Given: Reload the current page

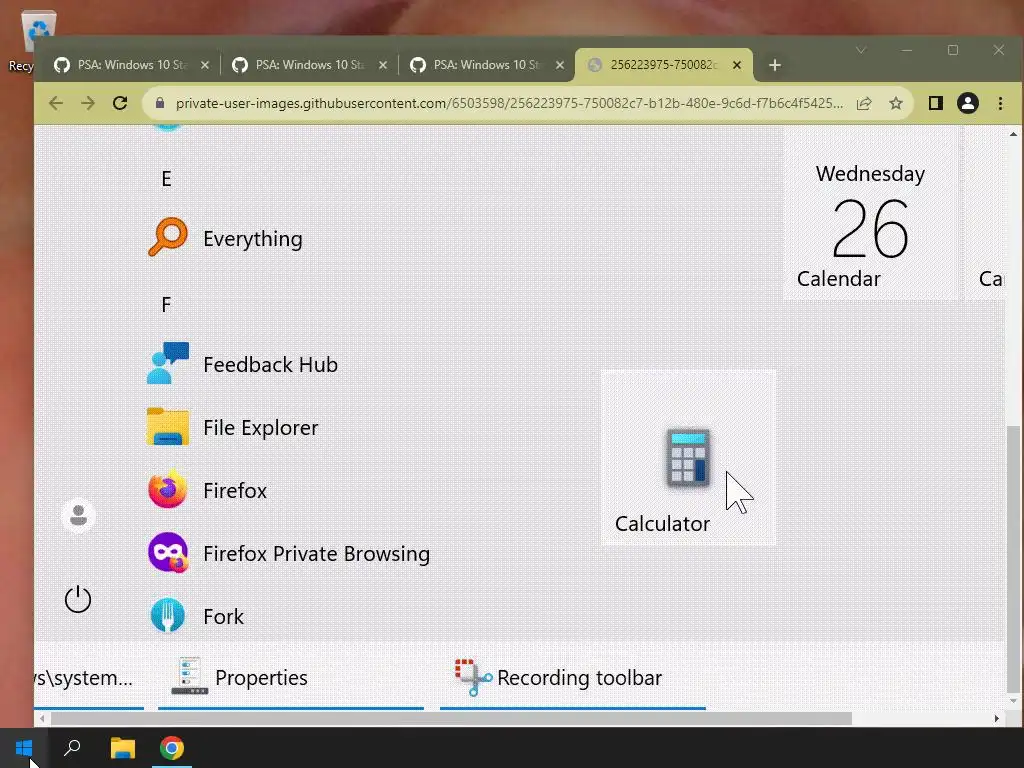Looking at the screenshot, I should (120, 103).
